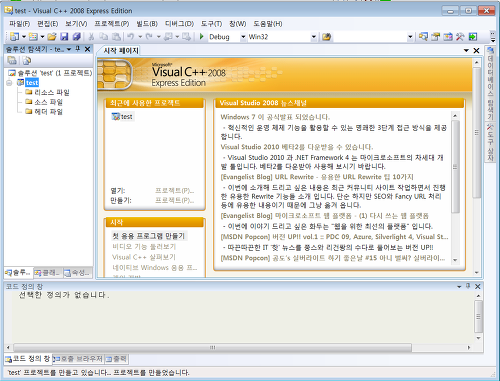Image resolution: width=500 pixels, height=381 pixels.
Task: Open the 도움말(H) menu
Action: click(x=268, y=24)
